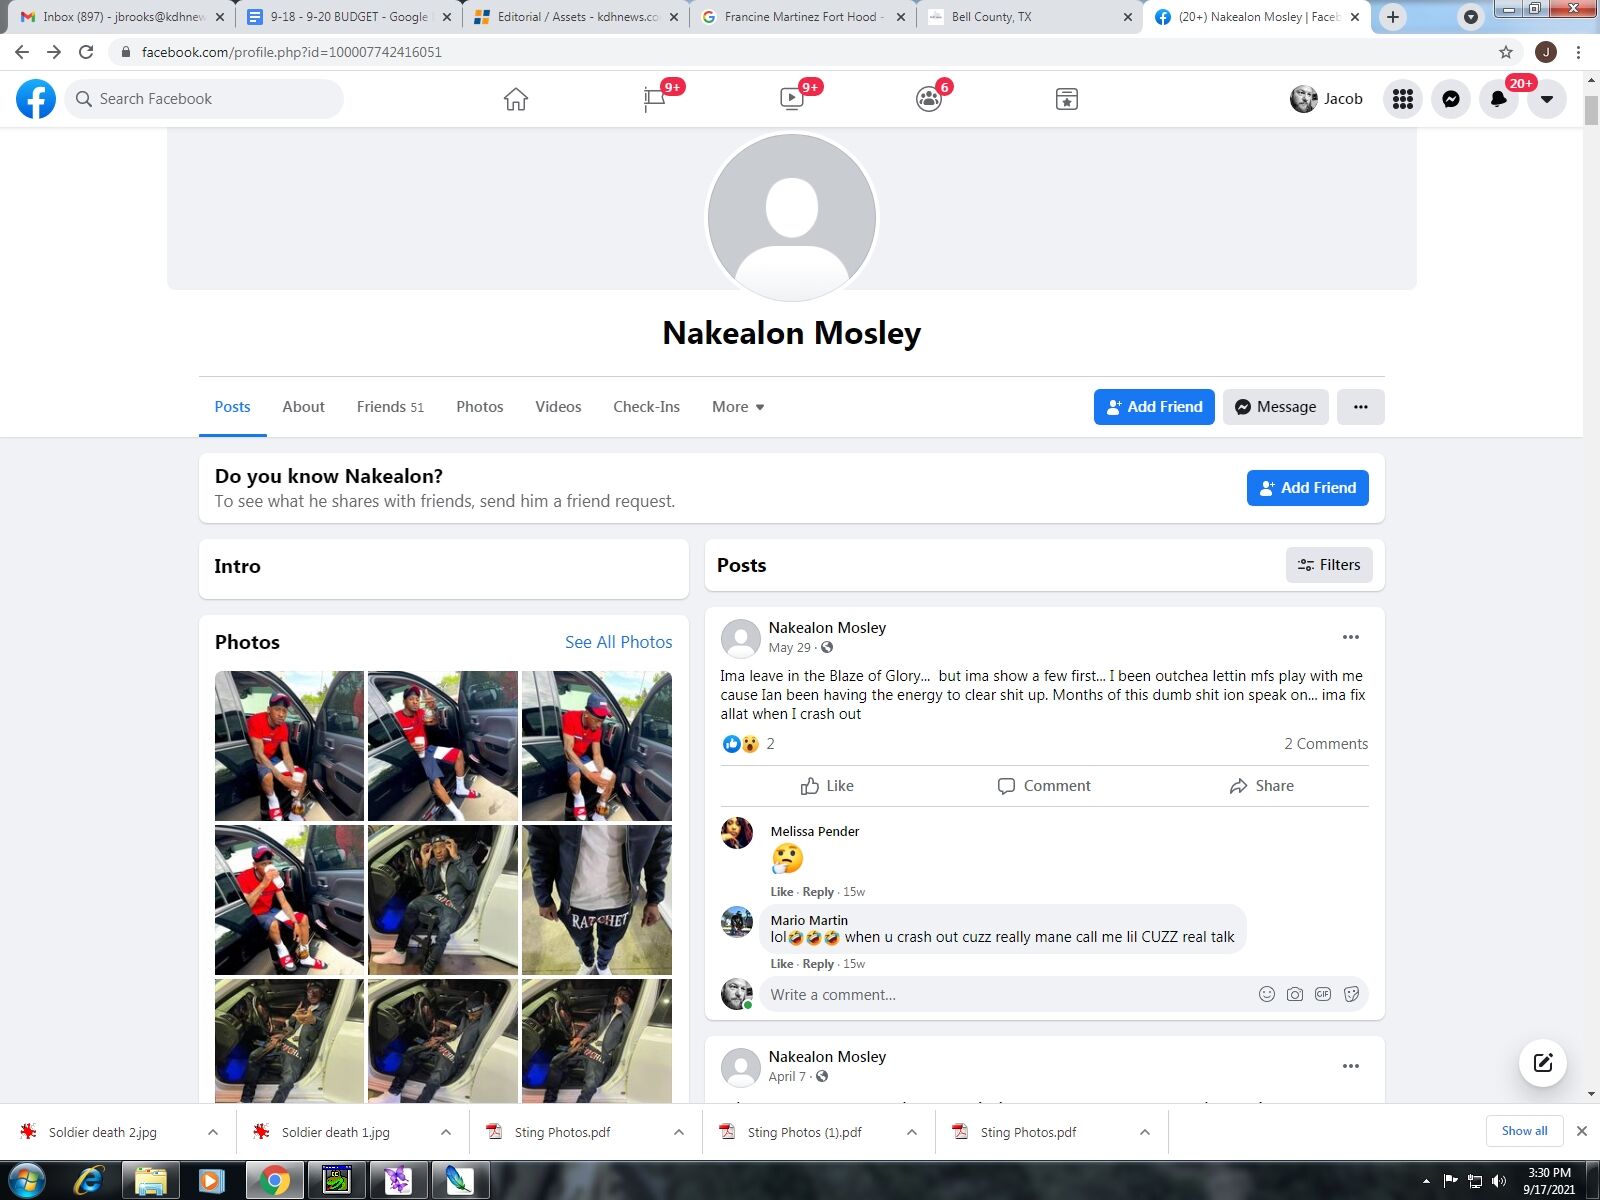1600x1200 pixels.
Task: Switch to the Bell County, TX browser tab
Action: coord(1030,17)
